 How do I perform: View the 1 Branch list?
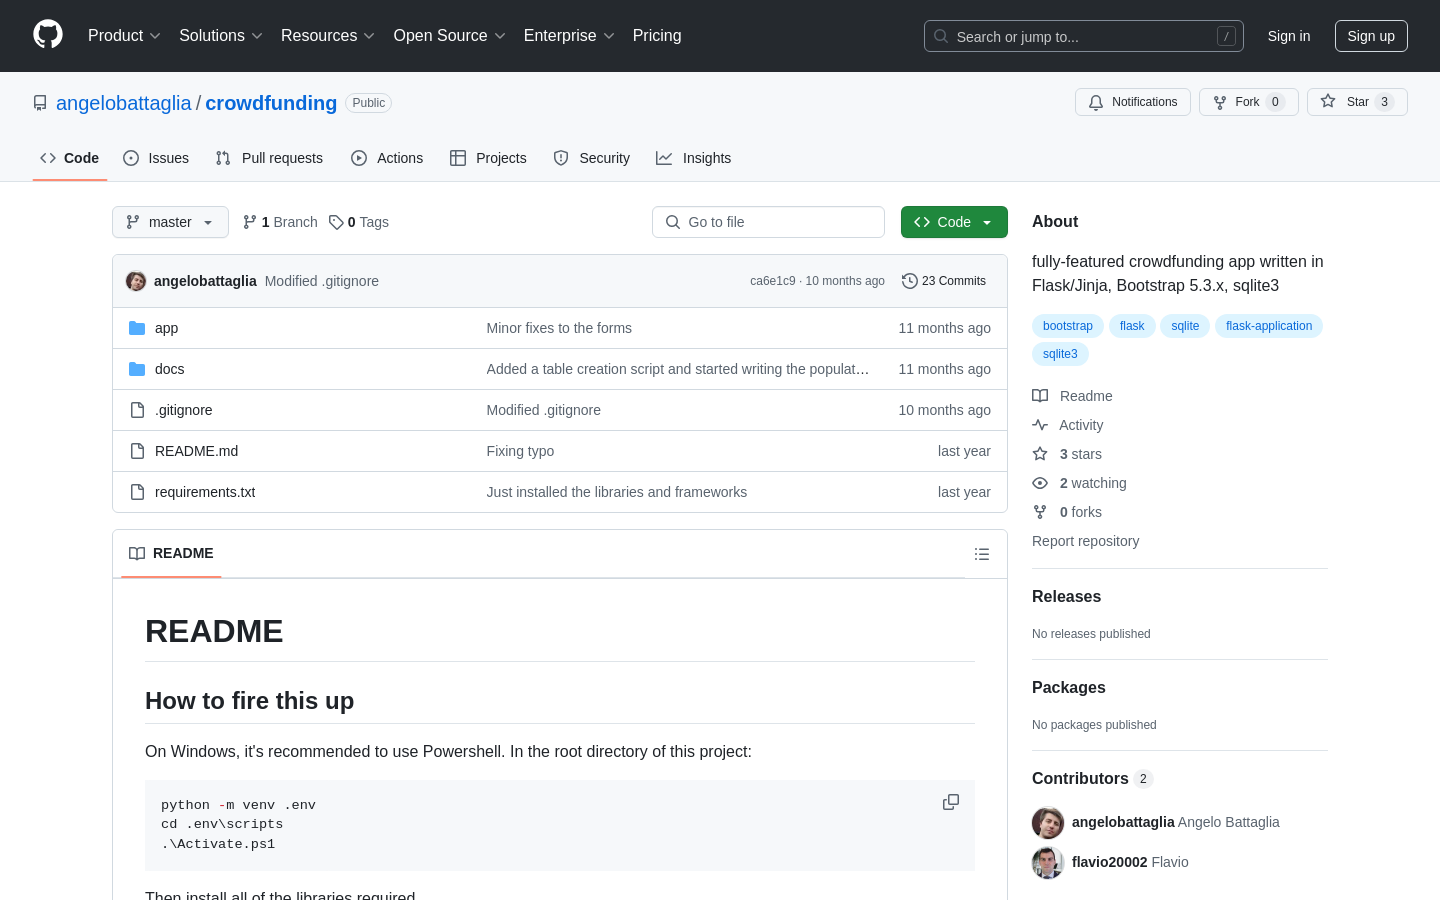pyautogui.click(x=280, y=222)
